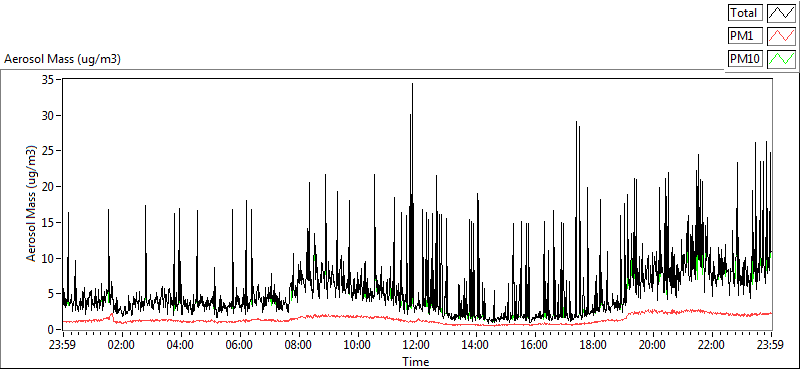Click the vertical Aerosol Mass axis label

[32, 204]
